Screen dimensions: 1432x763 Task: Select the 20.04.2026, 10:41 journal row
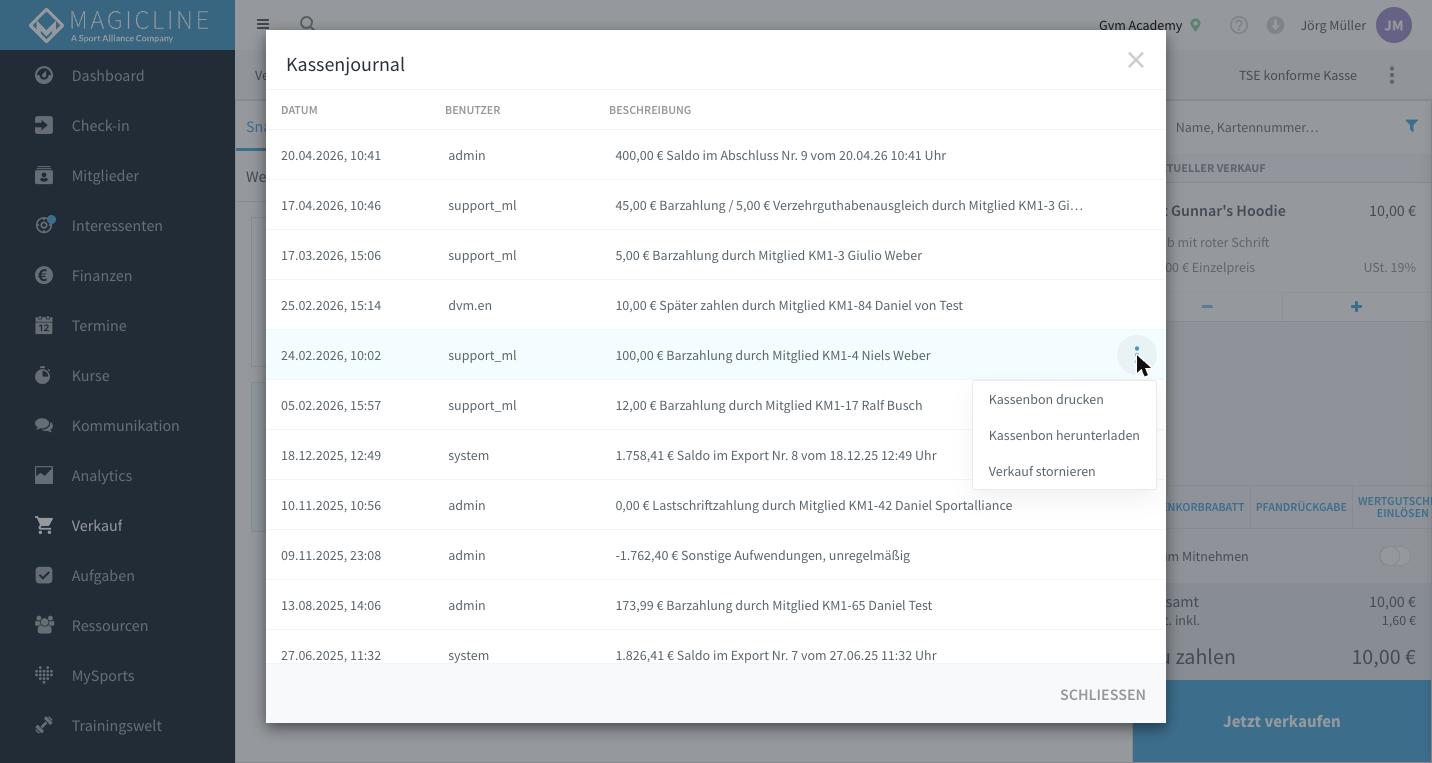[716, 155]
